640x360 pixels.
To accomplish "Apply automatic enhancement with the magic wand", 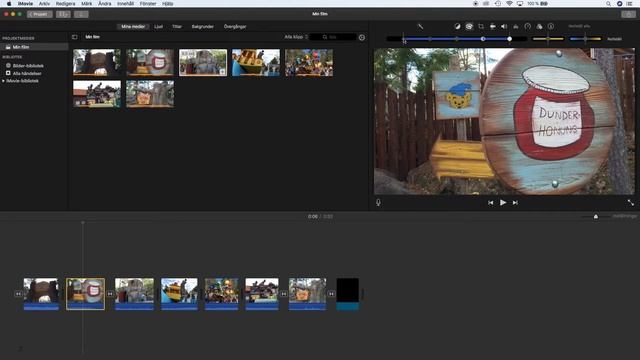I will click(x=420, y=27).
